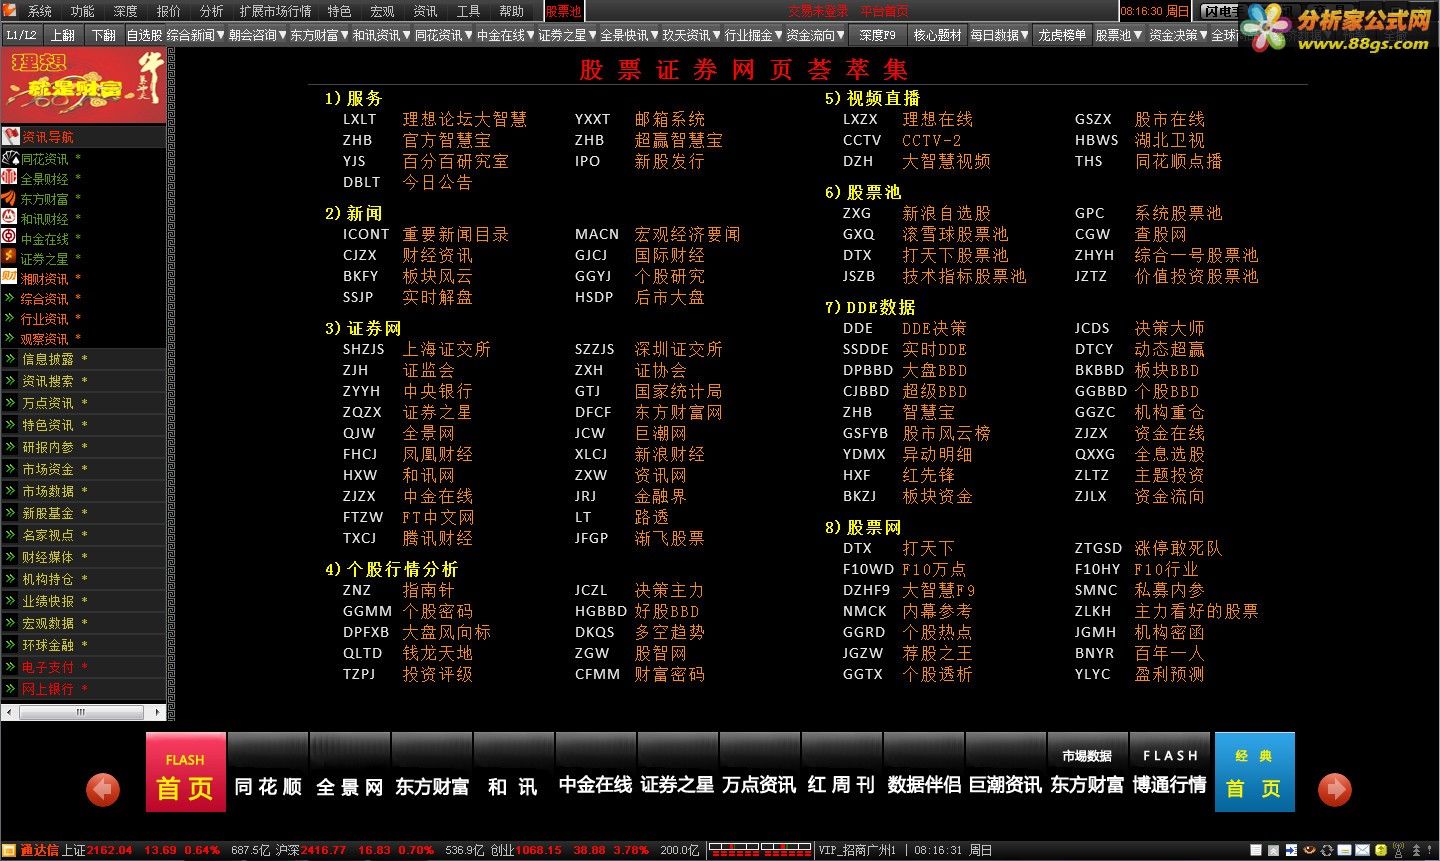Click the refresh arrows icon in status bar

pyautogui.click(x=1327, y=850)
